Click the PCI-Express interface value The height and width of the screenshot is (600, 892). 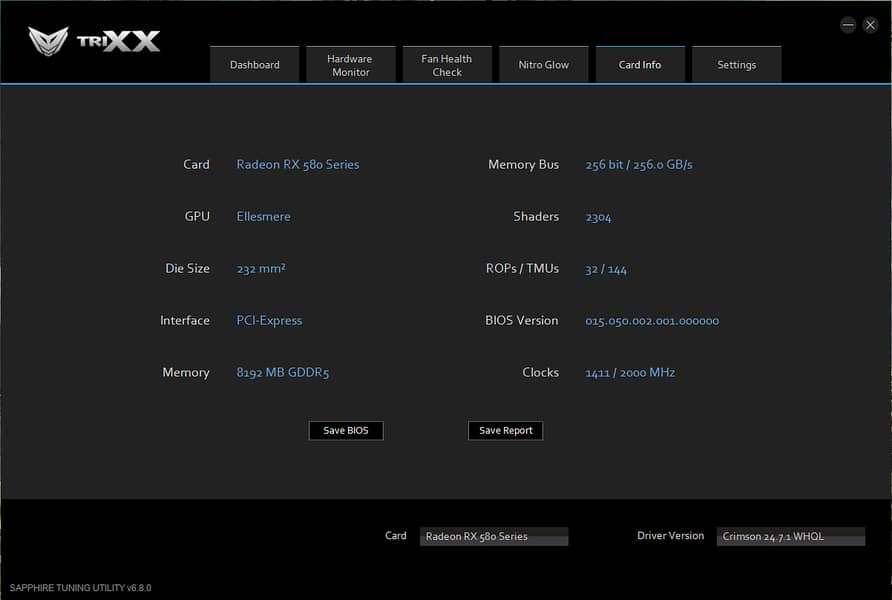click(269, 321)
